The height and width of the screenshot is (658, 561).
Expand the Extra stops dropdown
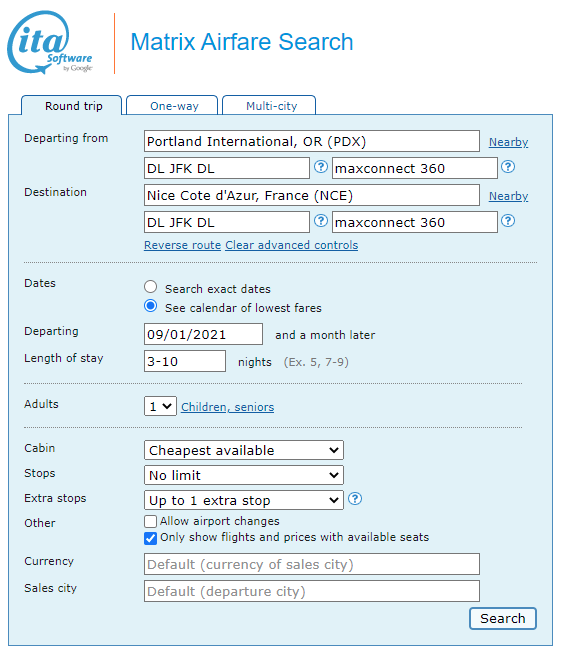click(244, 500)
